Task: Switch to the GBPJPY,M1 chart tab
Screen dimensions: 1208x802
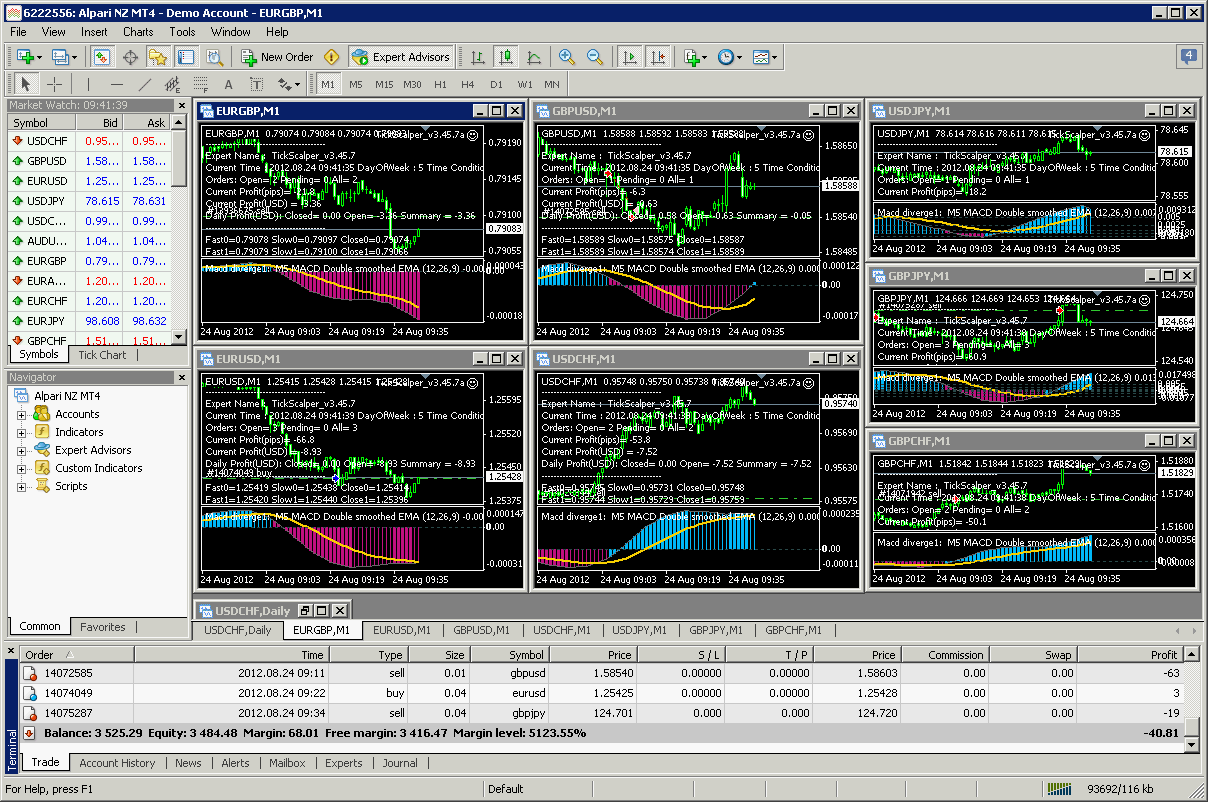Action: pos(717,630)
